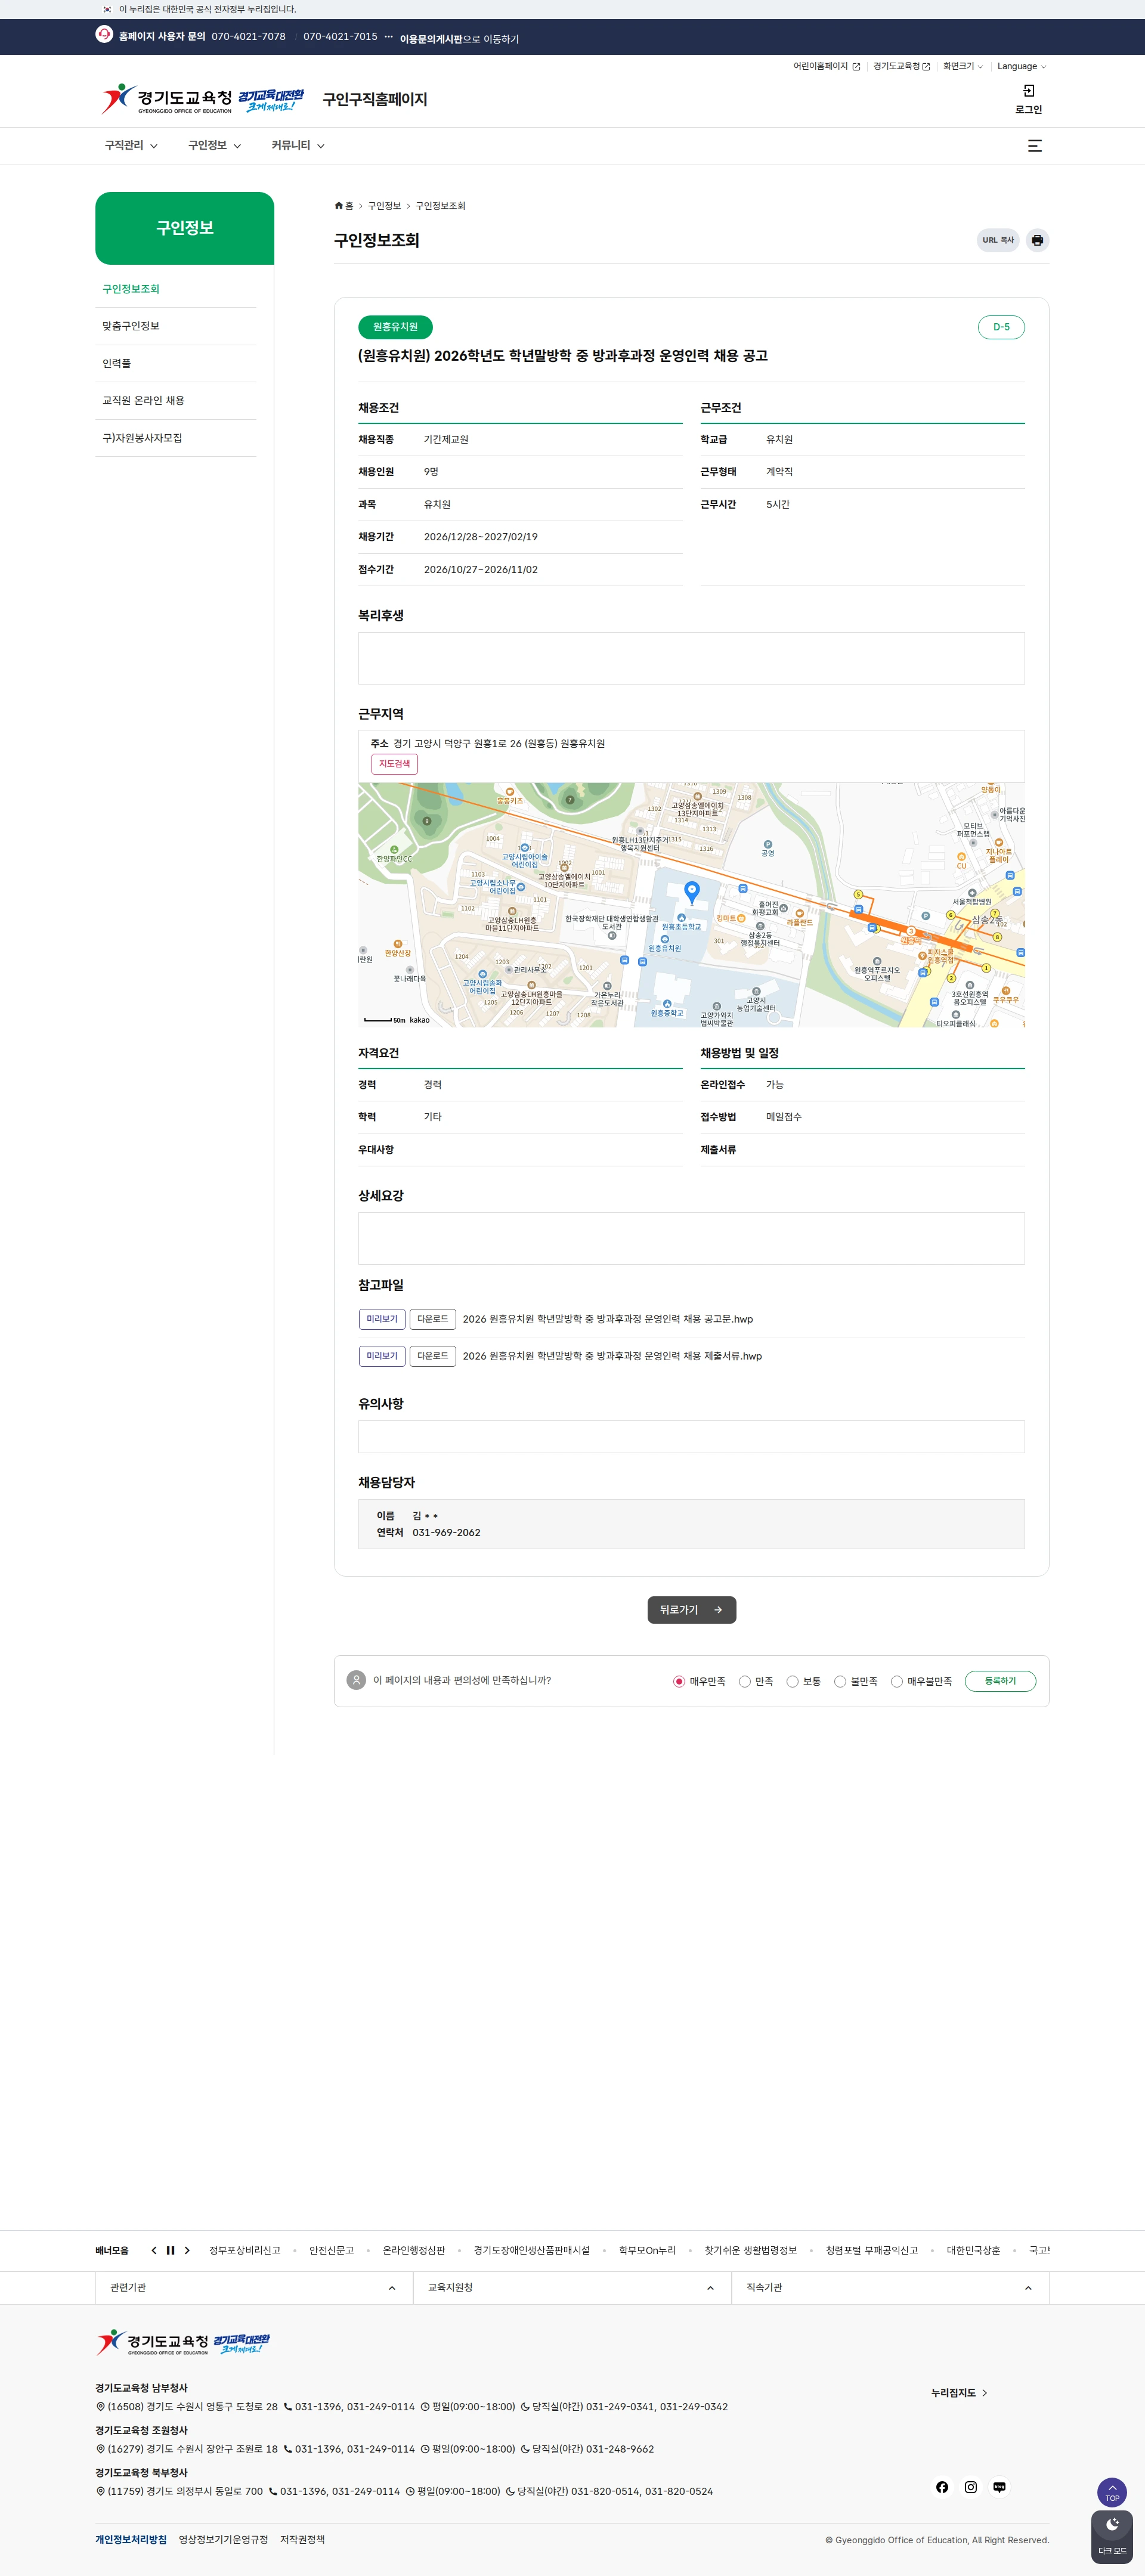The height and width of the screenshot is (2576, 1145).
Task: Open Instagram social icon in footer
Action: point(970,2487)
